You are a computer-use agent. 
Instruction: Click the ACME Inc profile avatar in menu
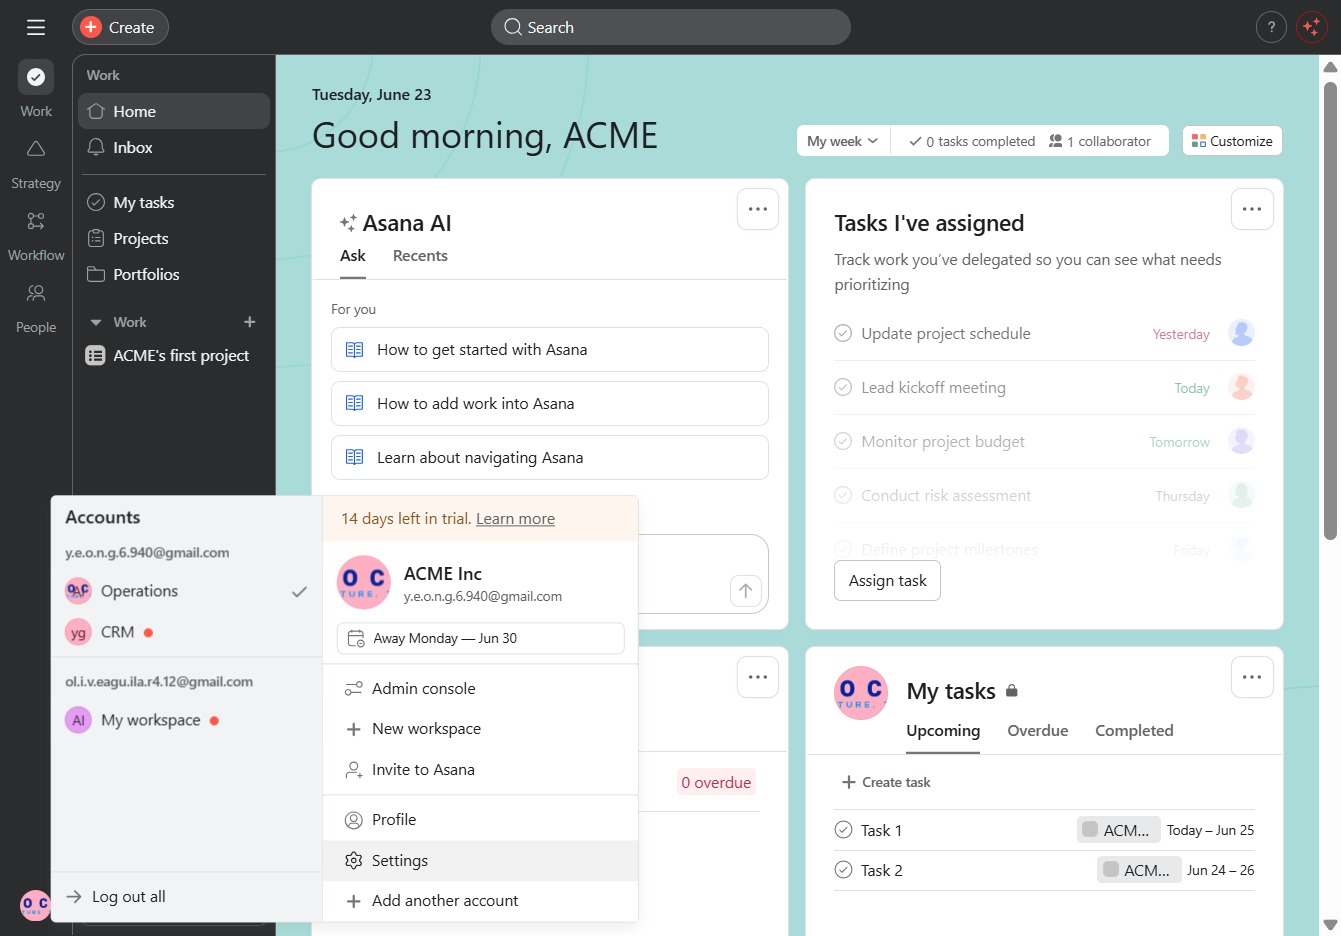[x=364, y=582]
